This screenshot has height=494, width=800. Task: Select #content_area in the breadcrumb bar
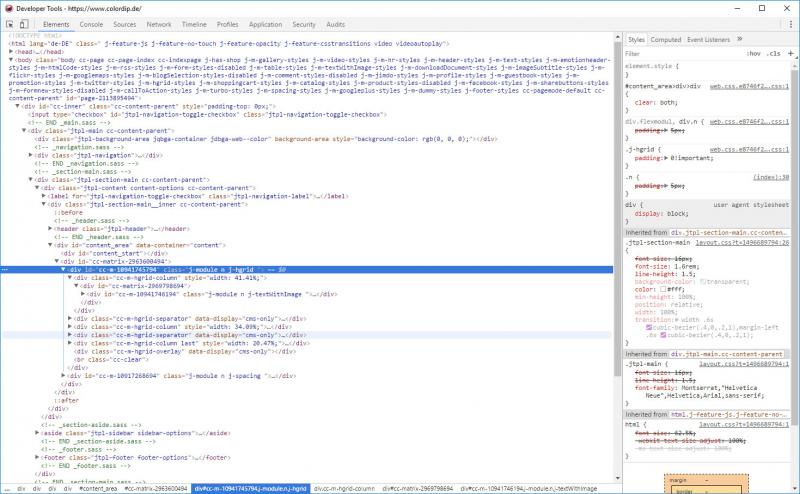point(98,488)
